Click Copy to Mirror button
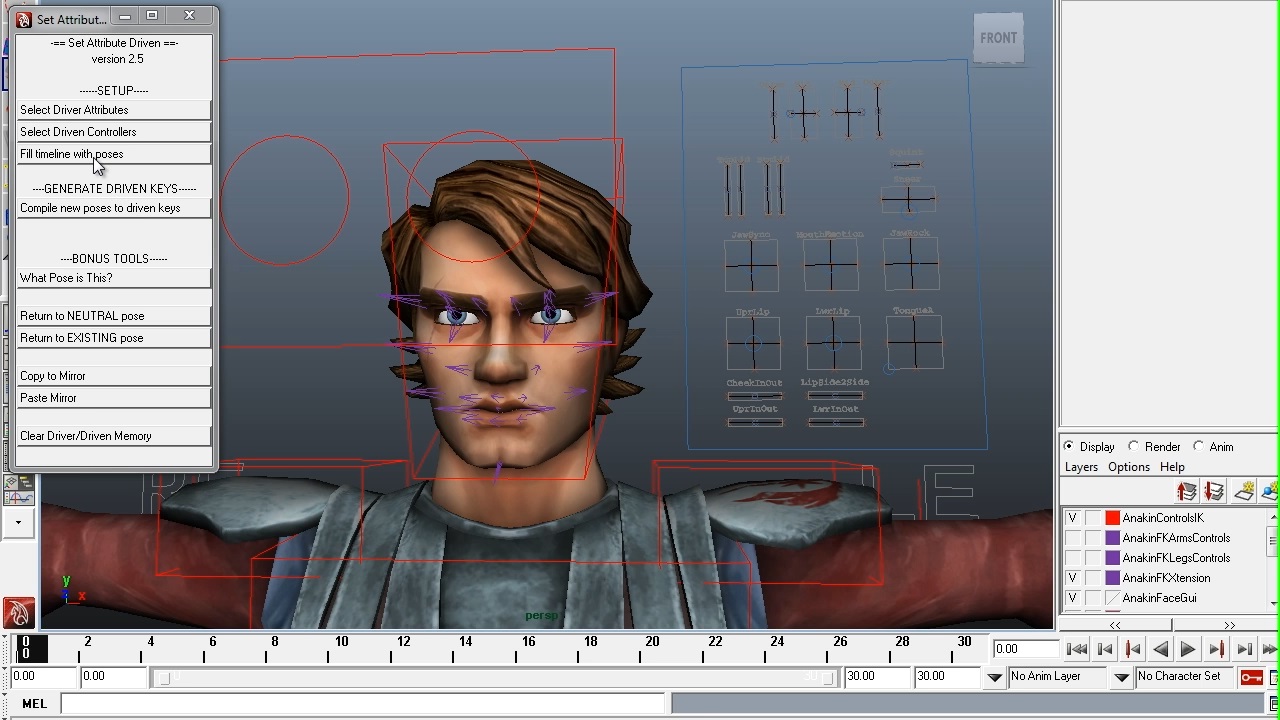The height and width of the screenshot is (720, 1280). [x=114, y=376]
